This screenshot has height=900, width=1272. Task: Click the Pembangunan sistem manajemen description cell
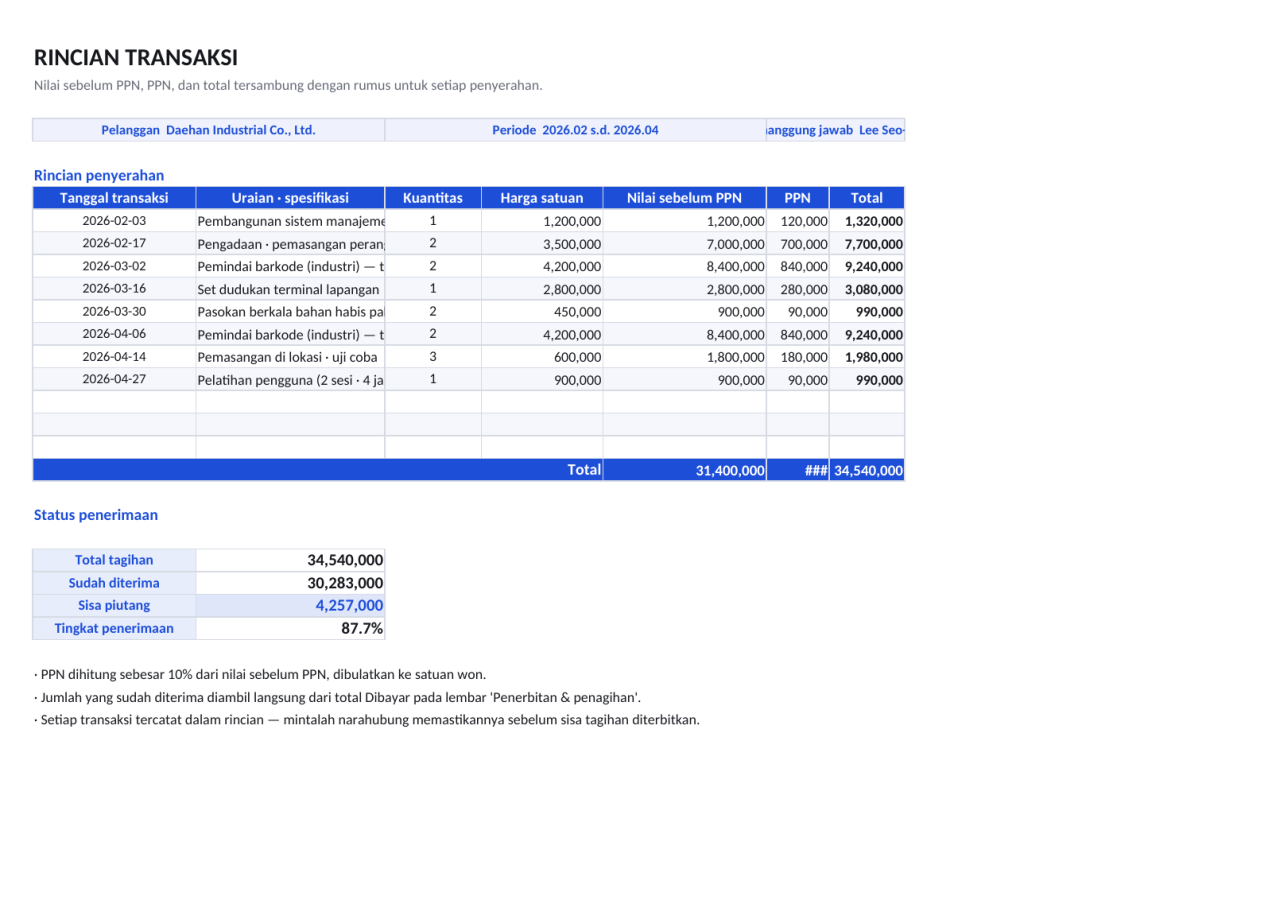coord(290,221)
